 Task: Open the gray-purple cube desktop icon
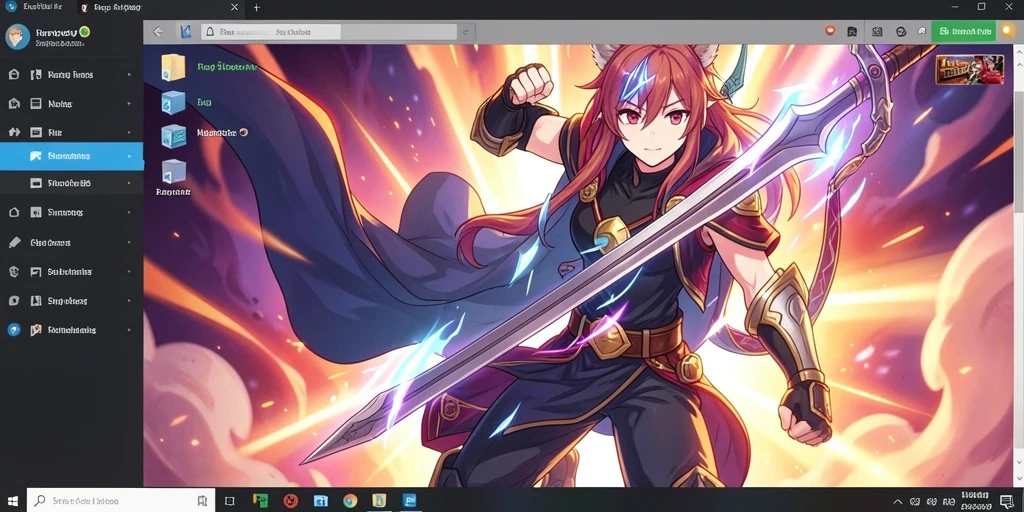pyautogui.click(x=174, y=172)
